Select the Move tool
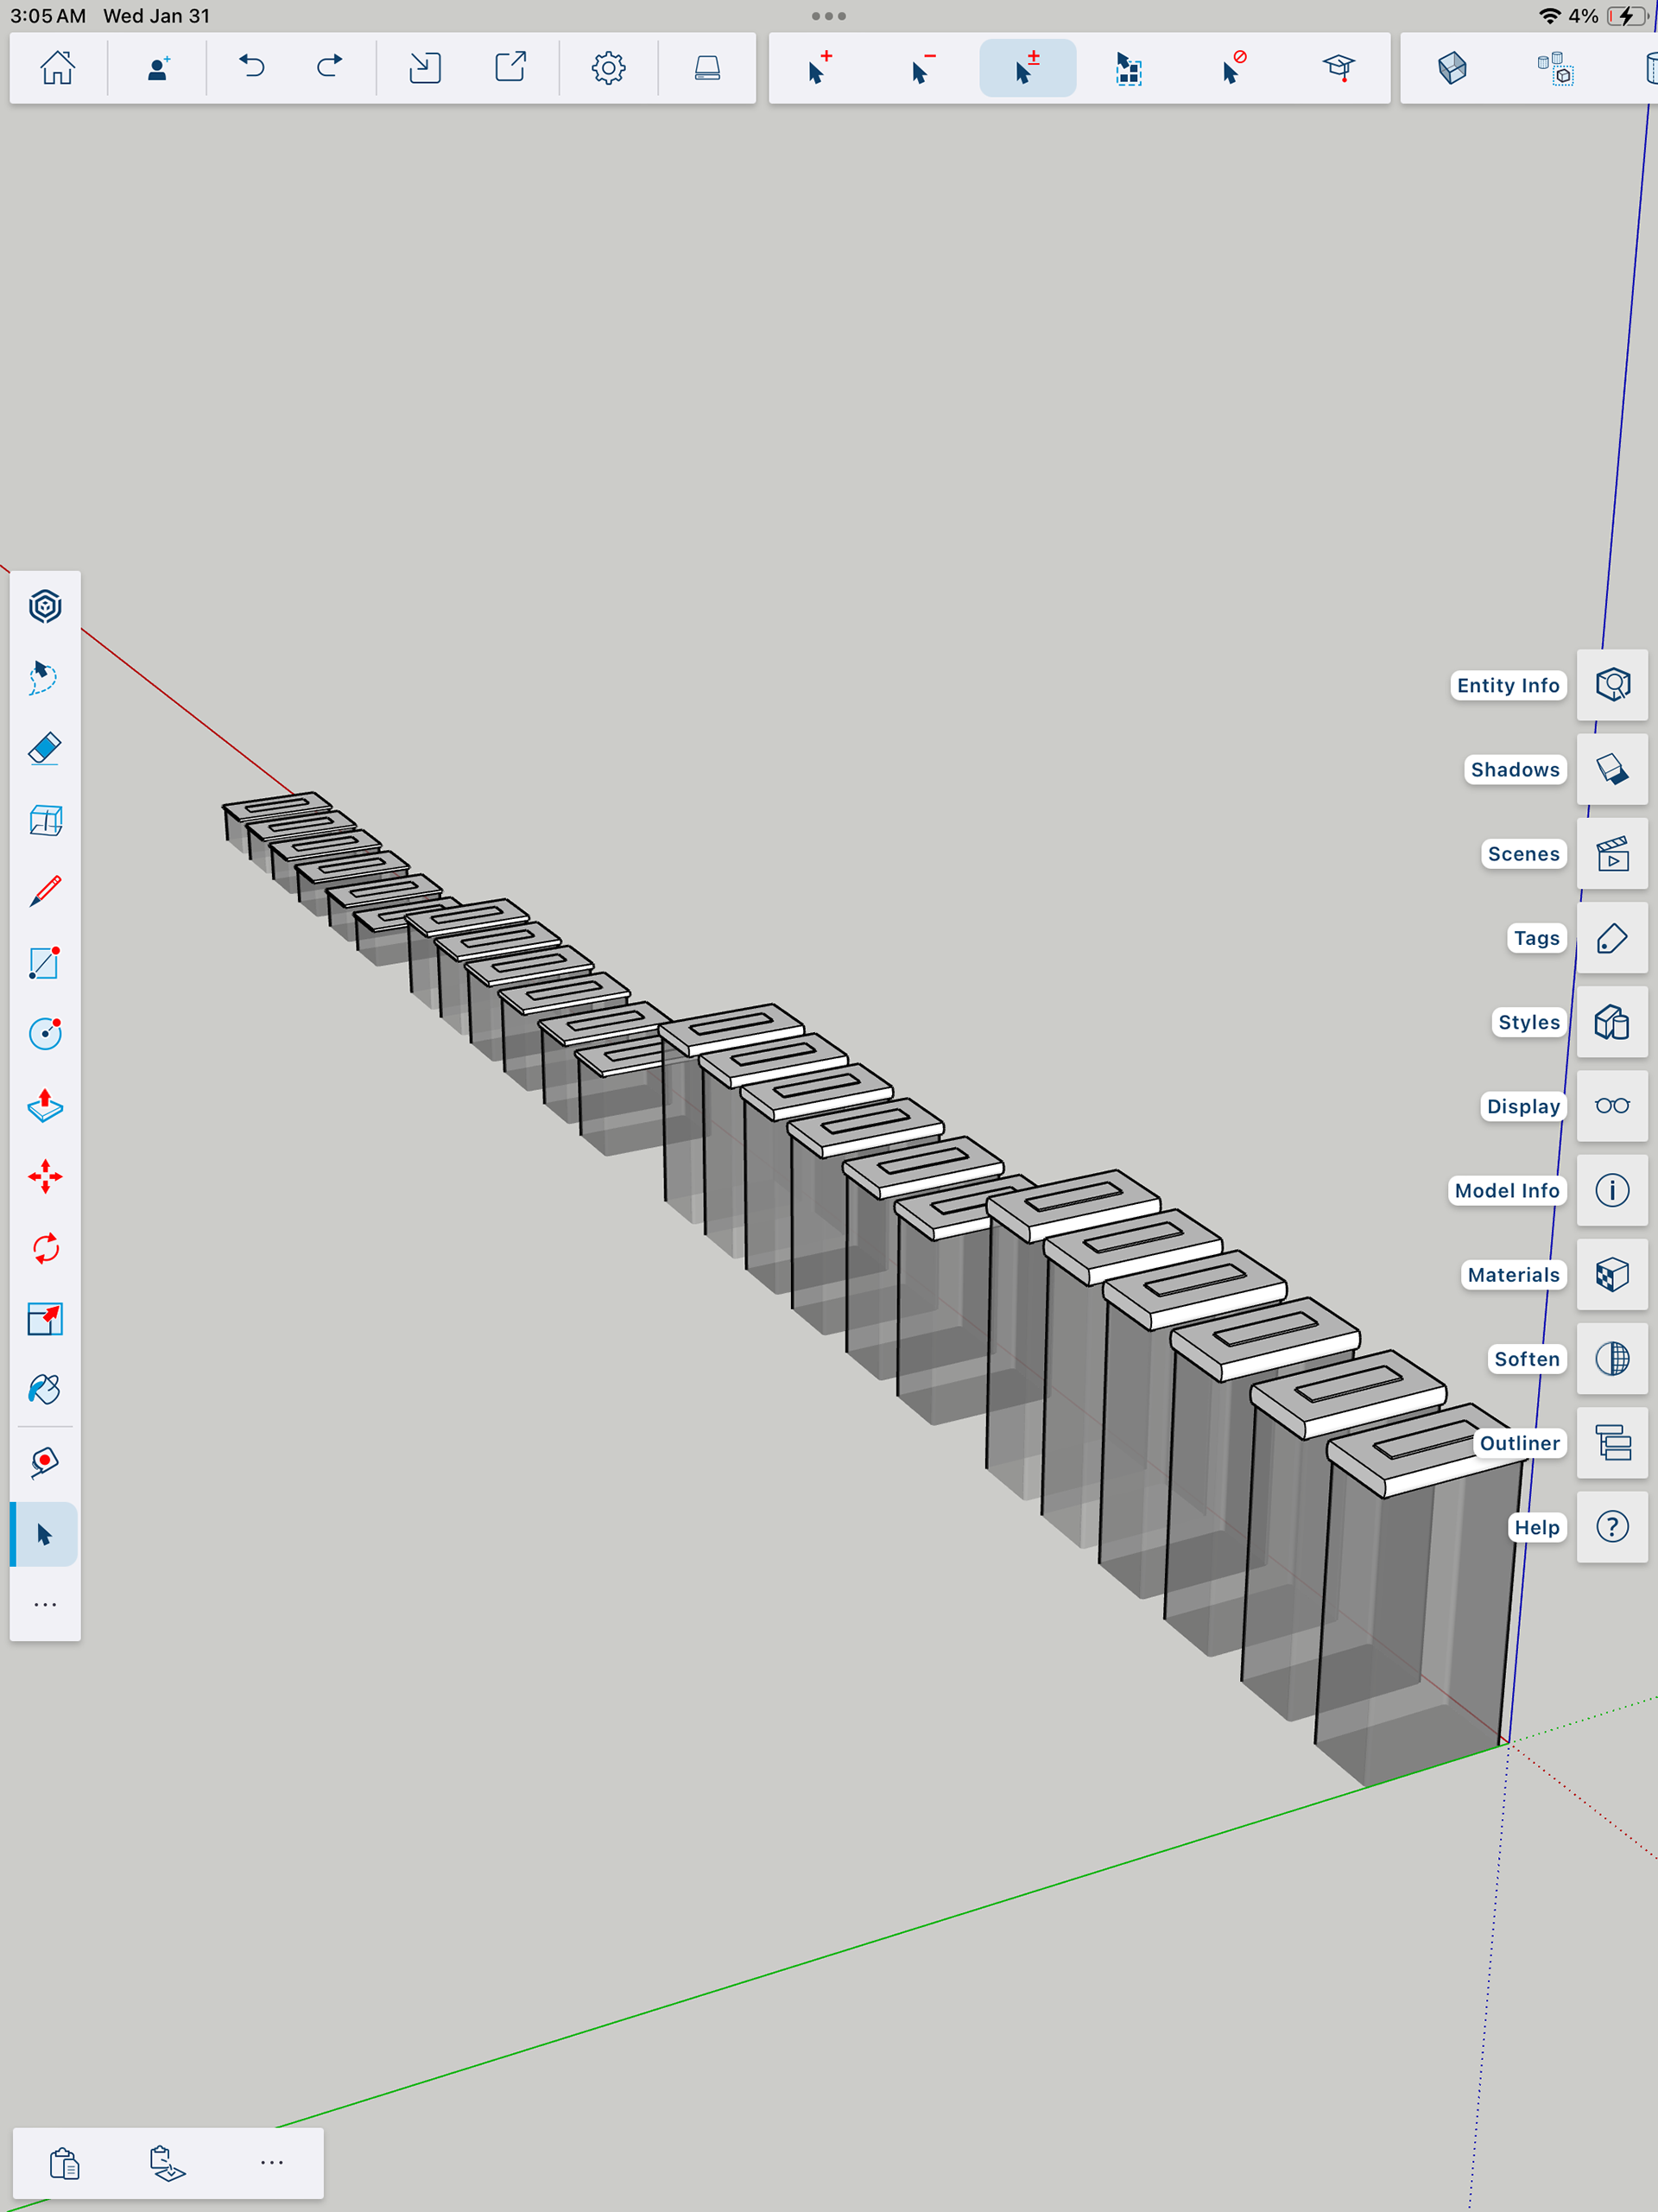The height and width of the screenshot is (2212, 1658). 45,1176
